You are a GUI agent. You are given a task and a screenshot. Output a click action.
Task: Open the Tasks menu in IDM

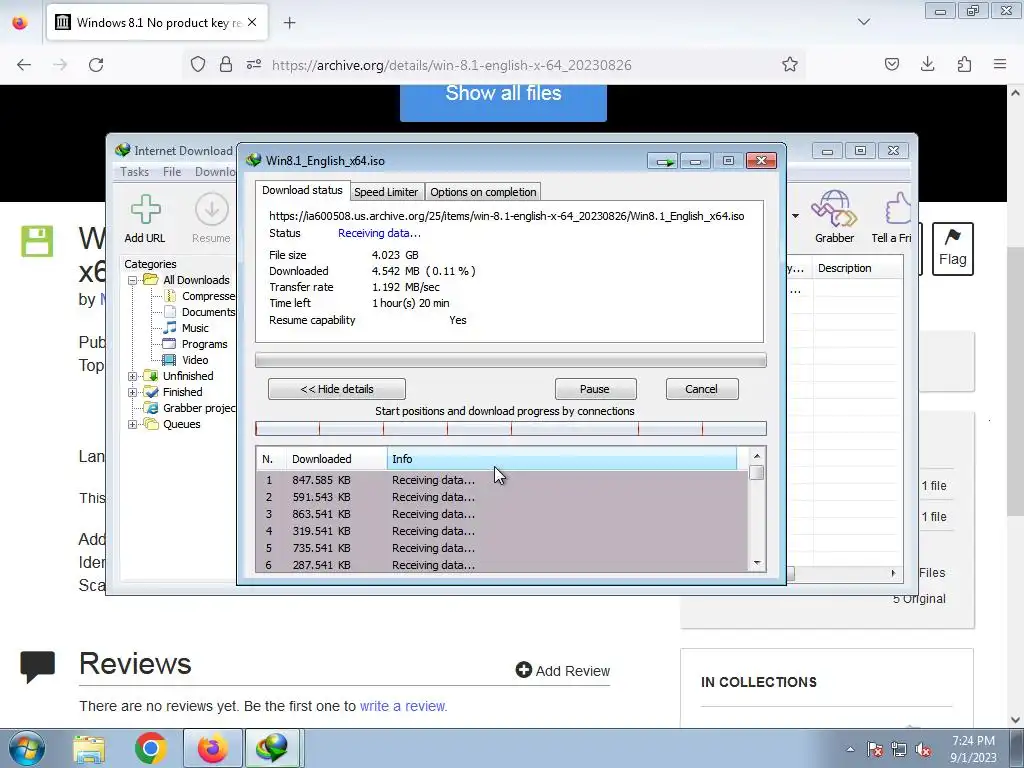(x=135, y=172)
